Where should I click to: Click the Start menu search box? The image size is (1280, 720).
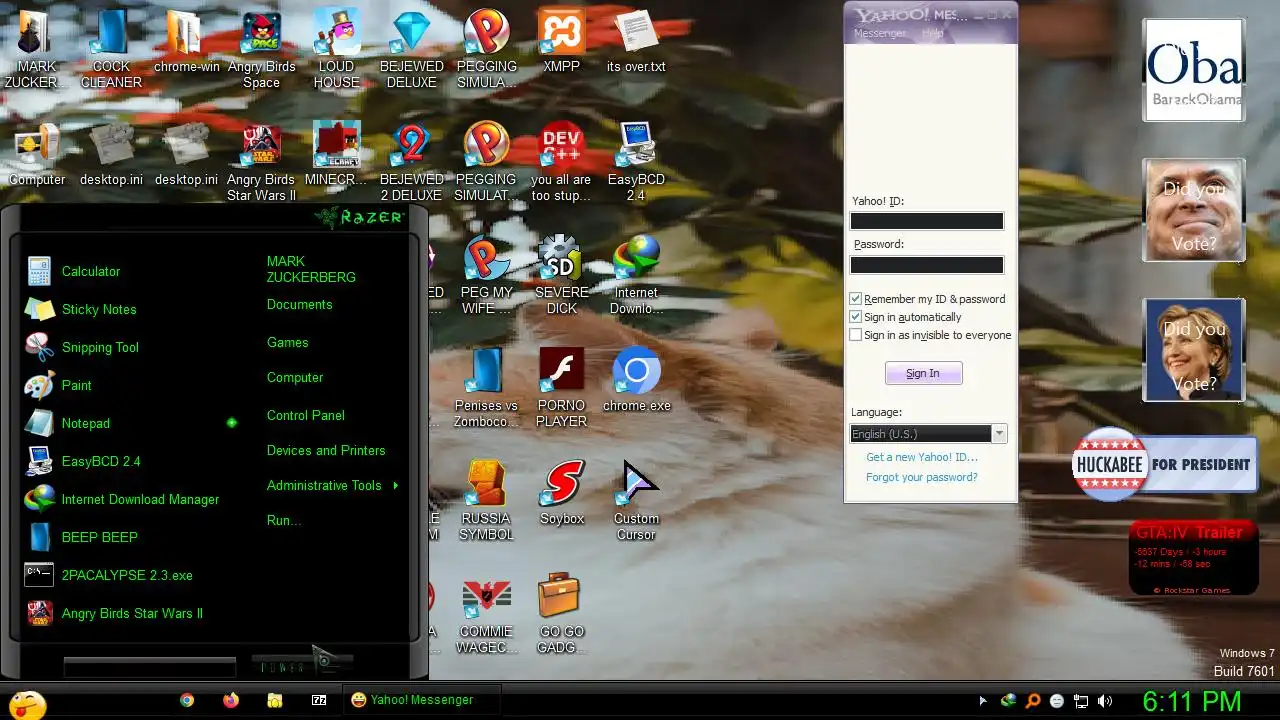coord(150,667)
